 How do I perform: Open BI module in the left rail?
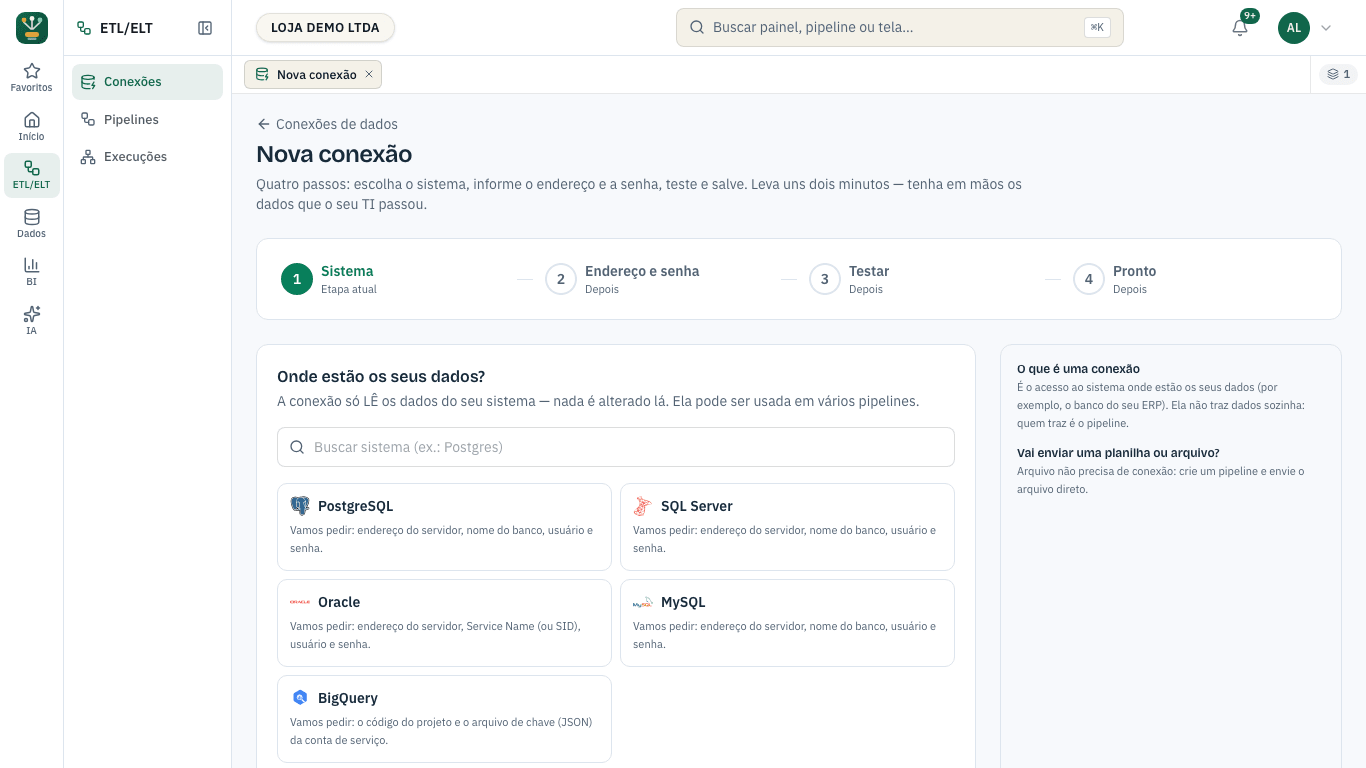pos(32,272)
